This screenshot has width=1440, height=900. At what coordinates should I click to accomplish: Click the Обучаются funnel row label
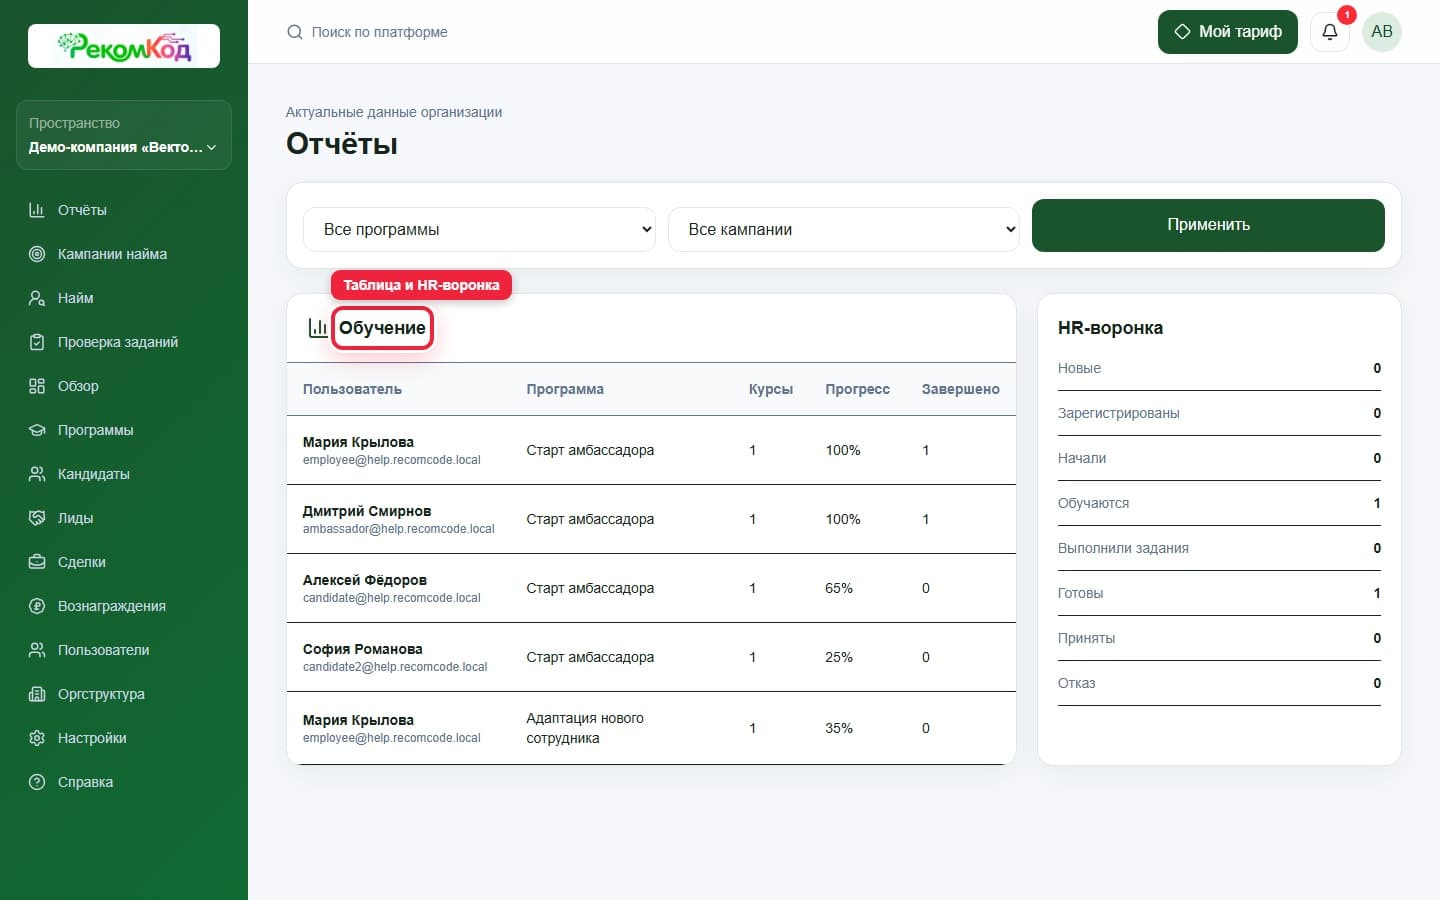point(1093,503)
